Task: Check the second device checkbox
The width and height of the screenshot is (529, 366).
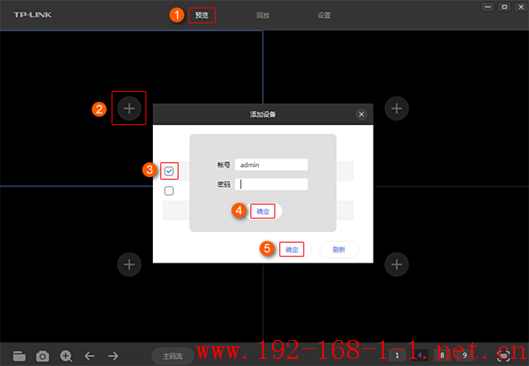Action: click(x=169, y=191)
